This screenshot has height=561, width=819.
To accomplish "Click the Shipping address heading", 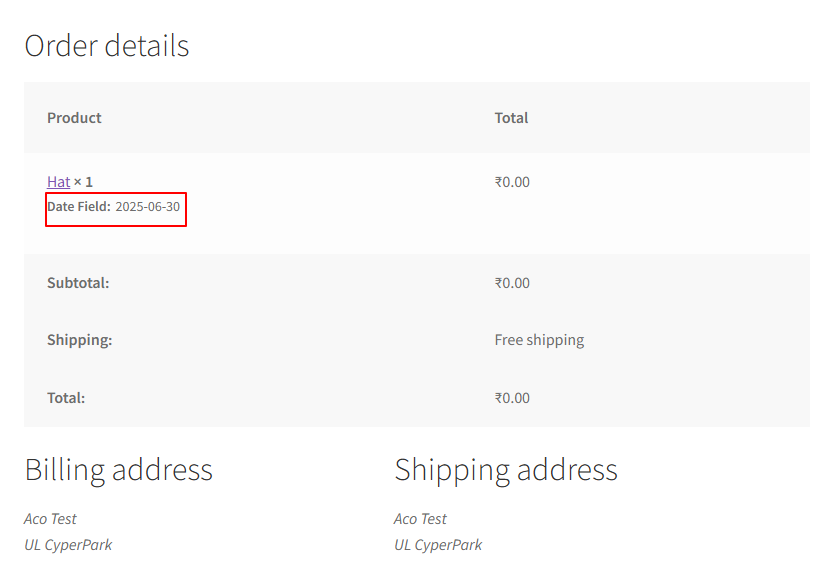I will [x=506, y=470].
